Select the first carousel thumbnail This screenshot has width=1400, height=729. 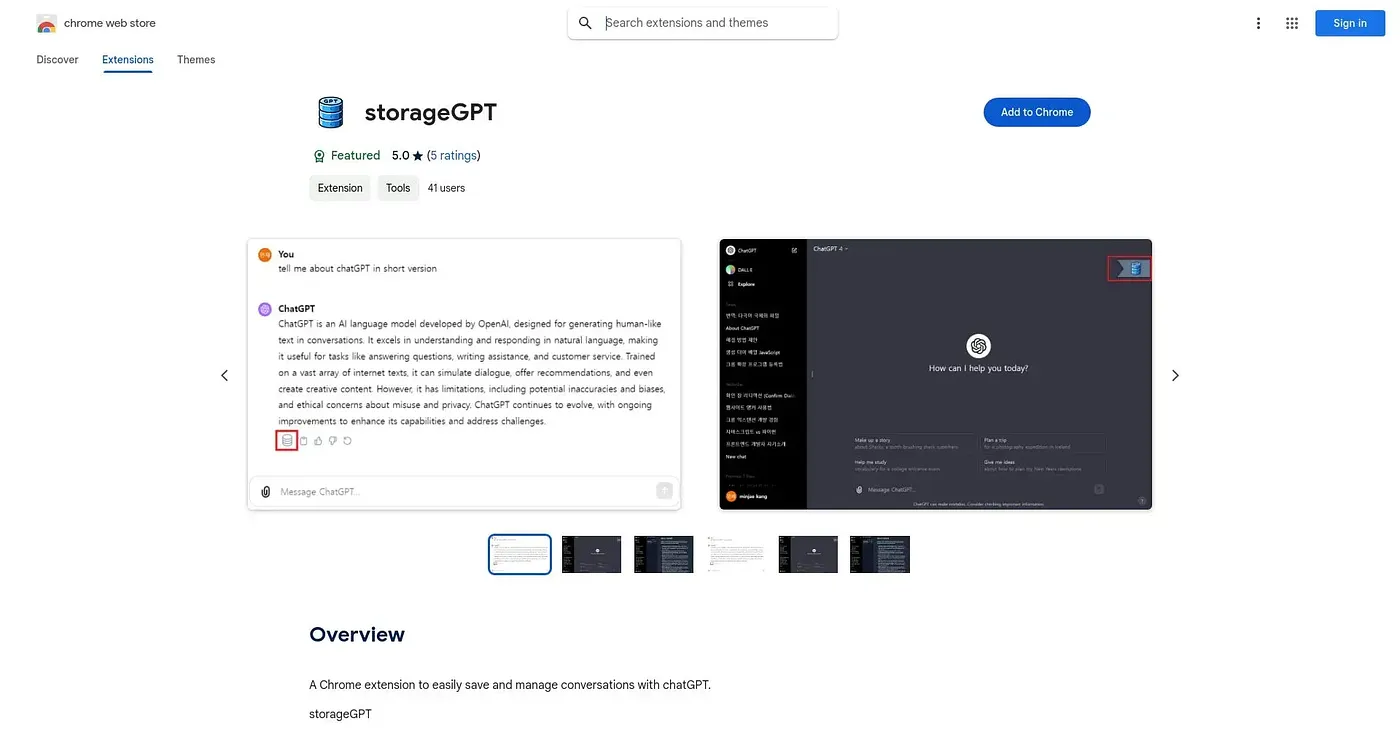[520, 554]
